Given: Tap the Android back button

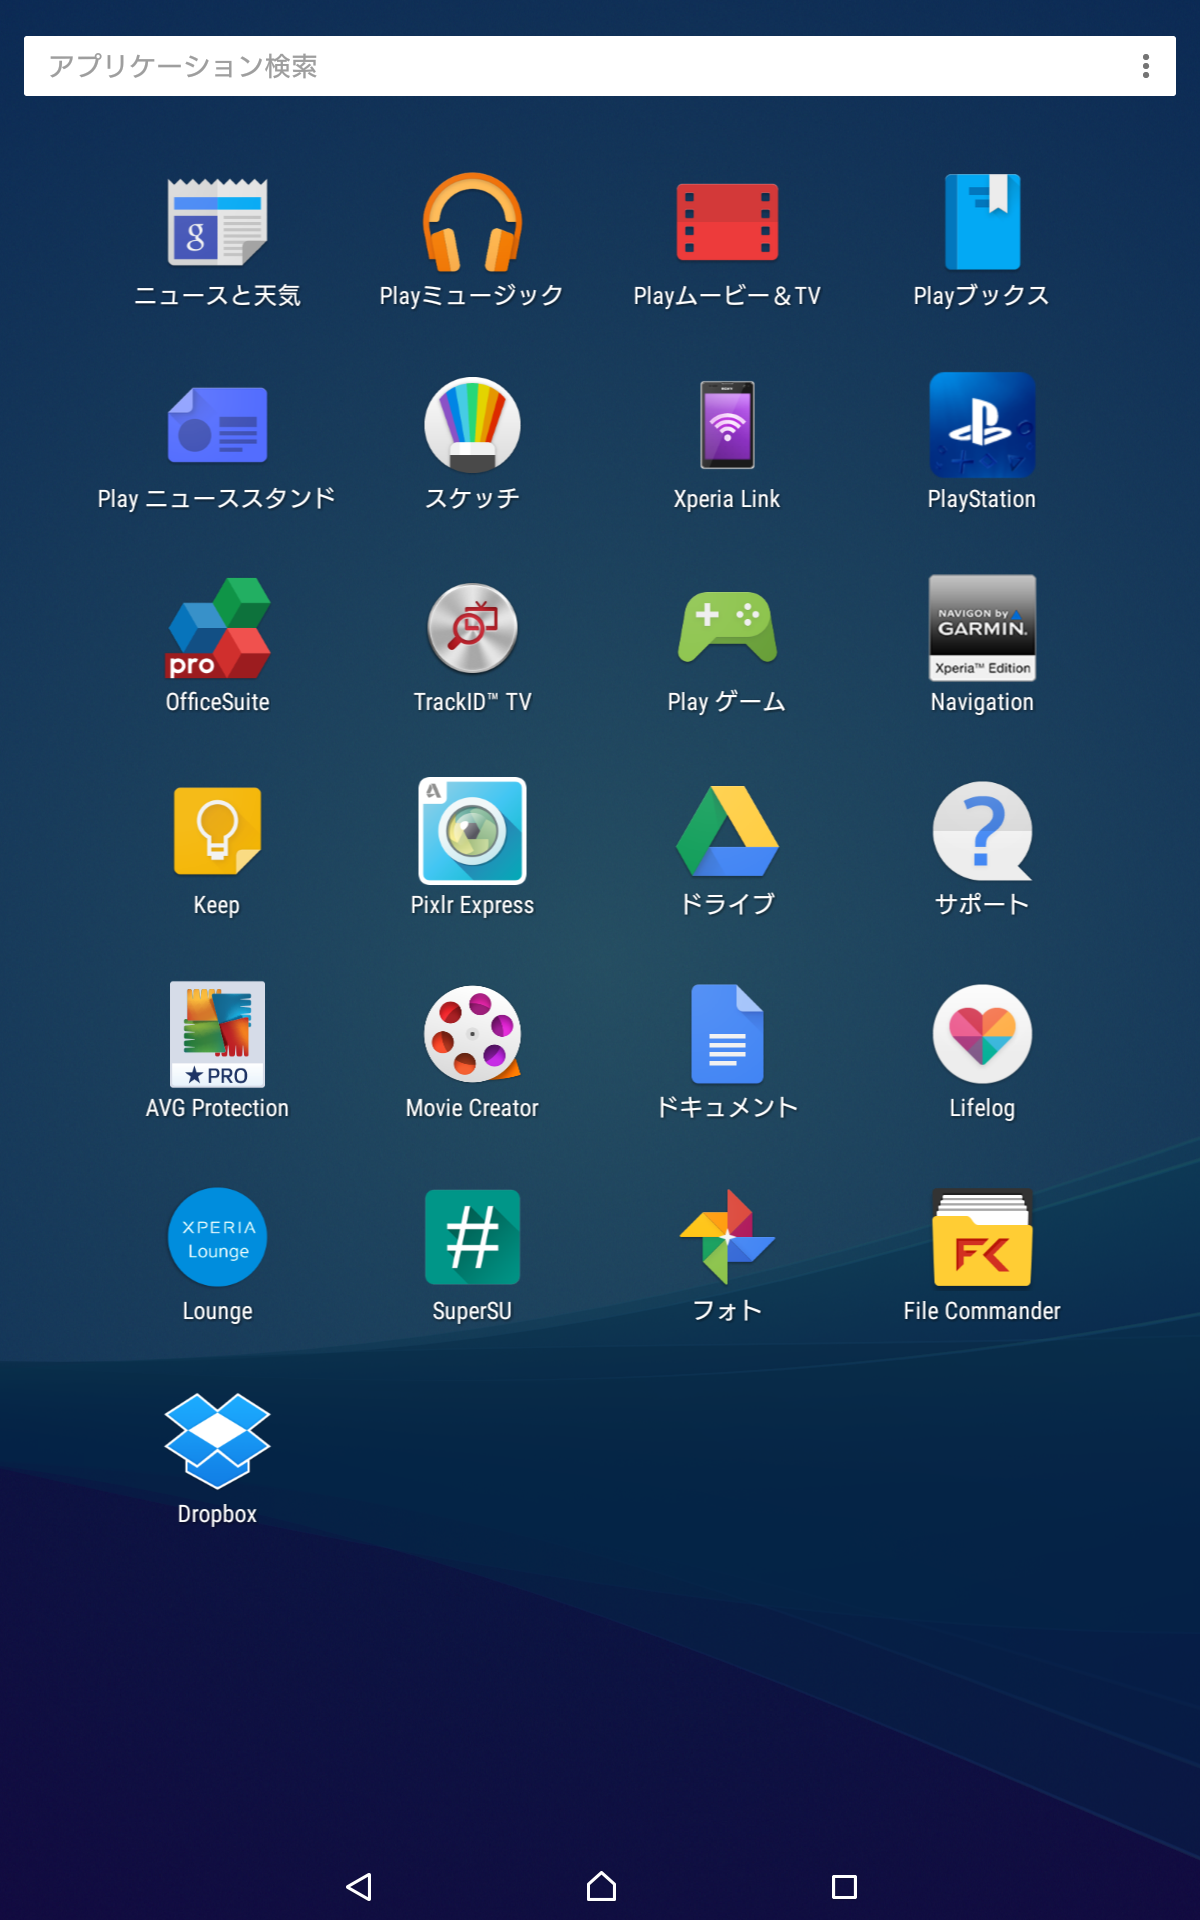Looking at the screenshot, I should (359, 1887).
